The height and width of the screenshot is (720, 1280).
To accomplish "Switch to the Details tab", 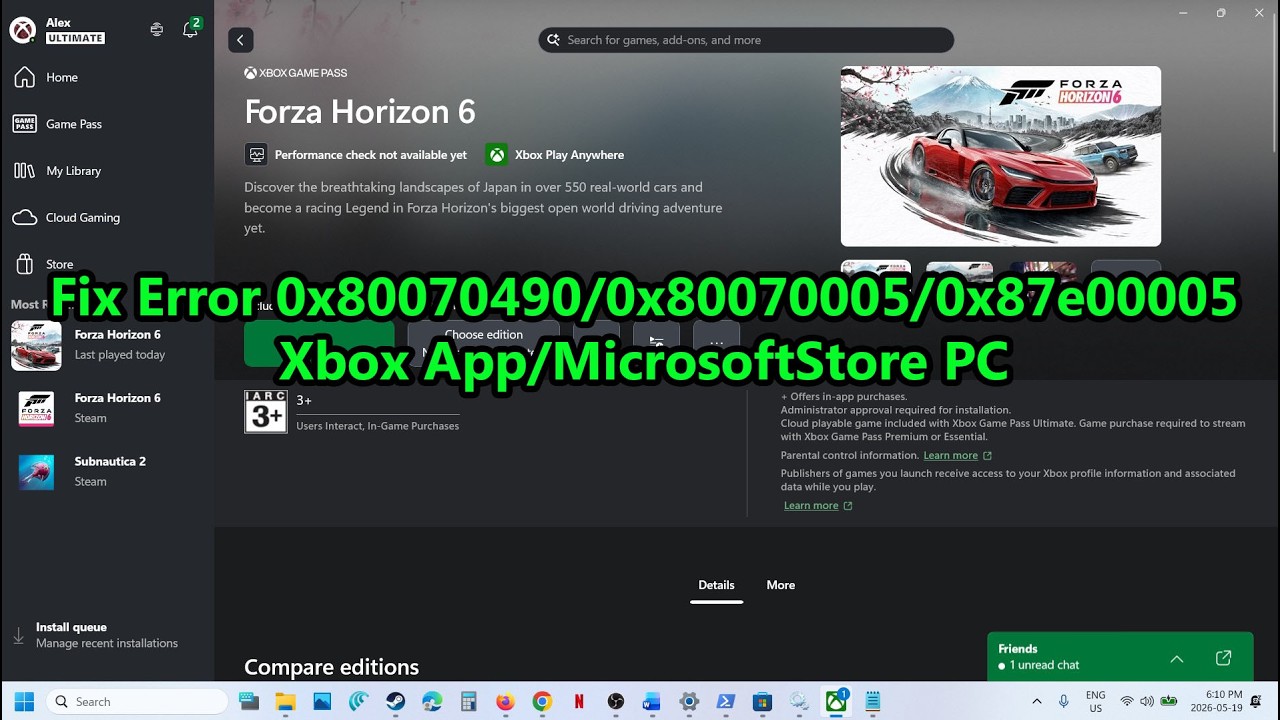I will [x=716, y=586].
